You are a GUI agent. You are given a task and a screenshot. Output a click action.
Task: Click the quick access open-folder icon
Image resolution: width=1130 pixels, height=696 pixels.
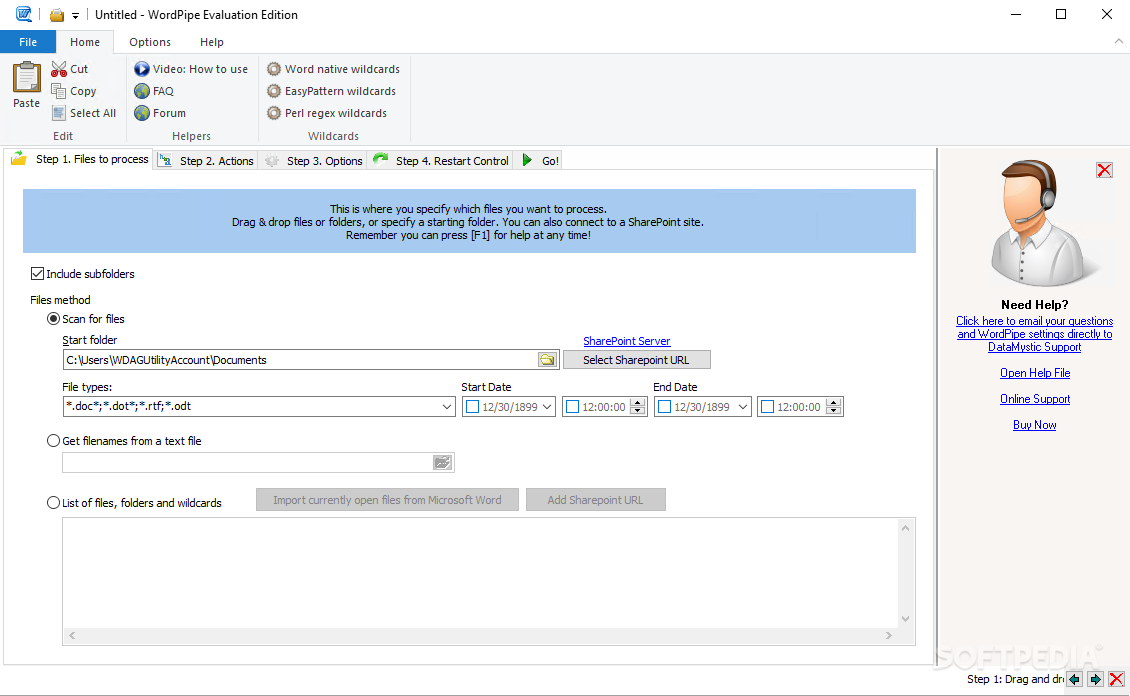[57, 15]
